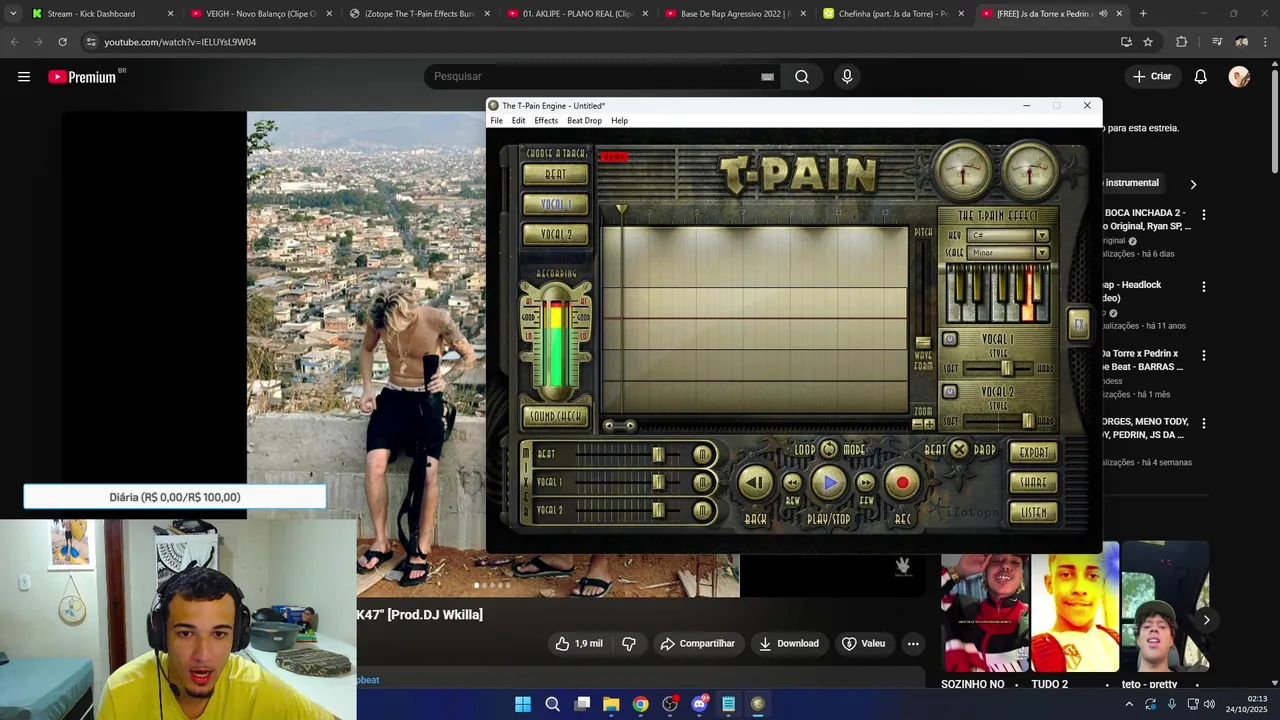Click the Fast Forward (FFW) button

pyautogui.click(x=866, y=483)
